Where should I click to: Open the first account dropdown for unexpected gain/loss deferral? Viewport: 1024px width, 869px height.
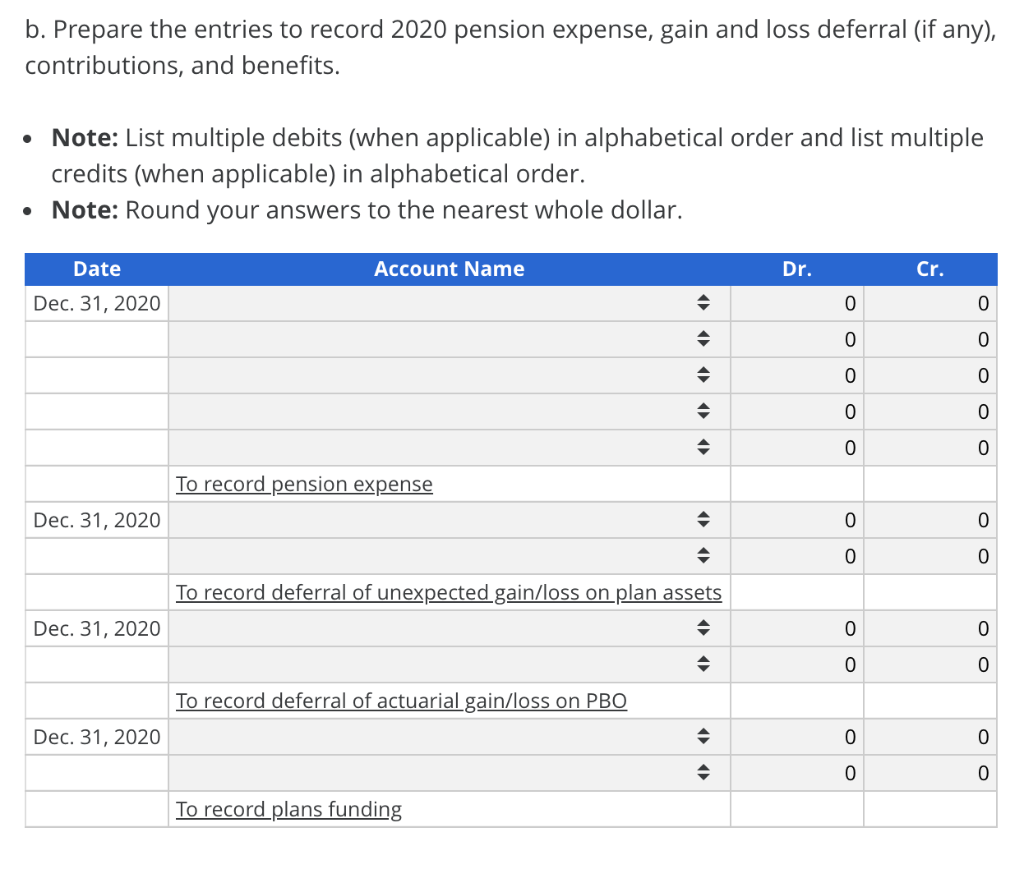click(x=704, y=520)
